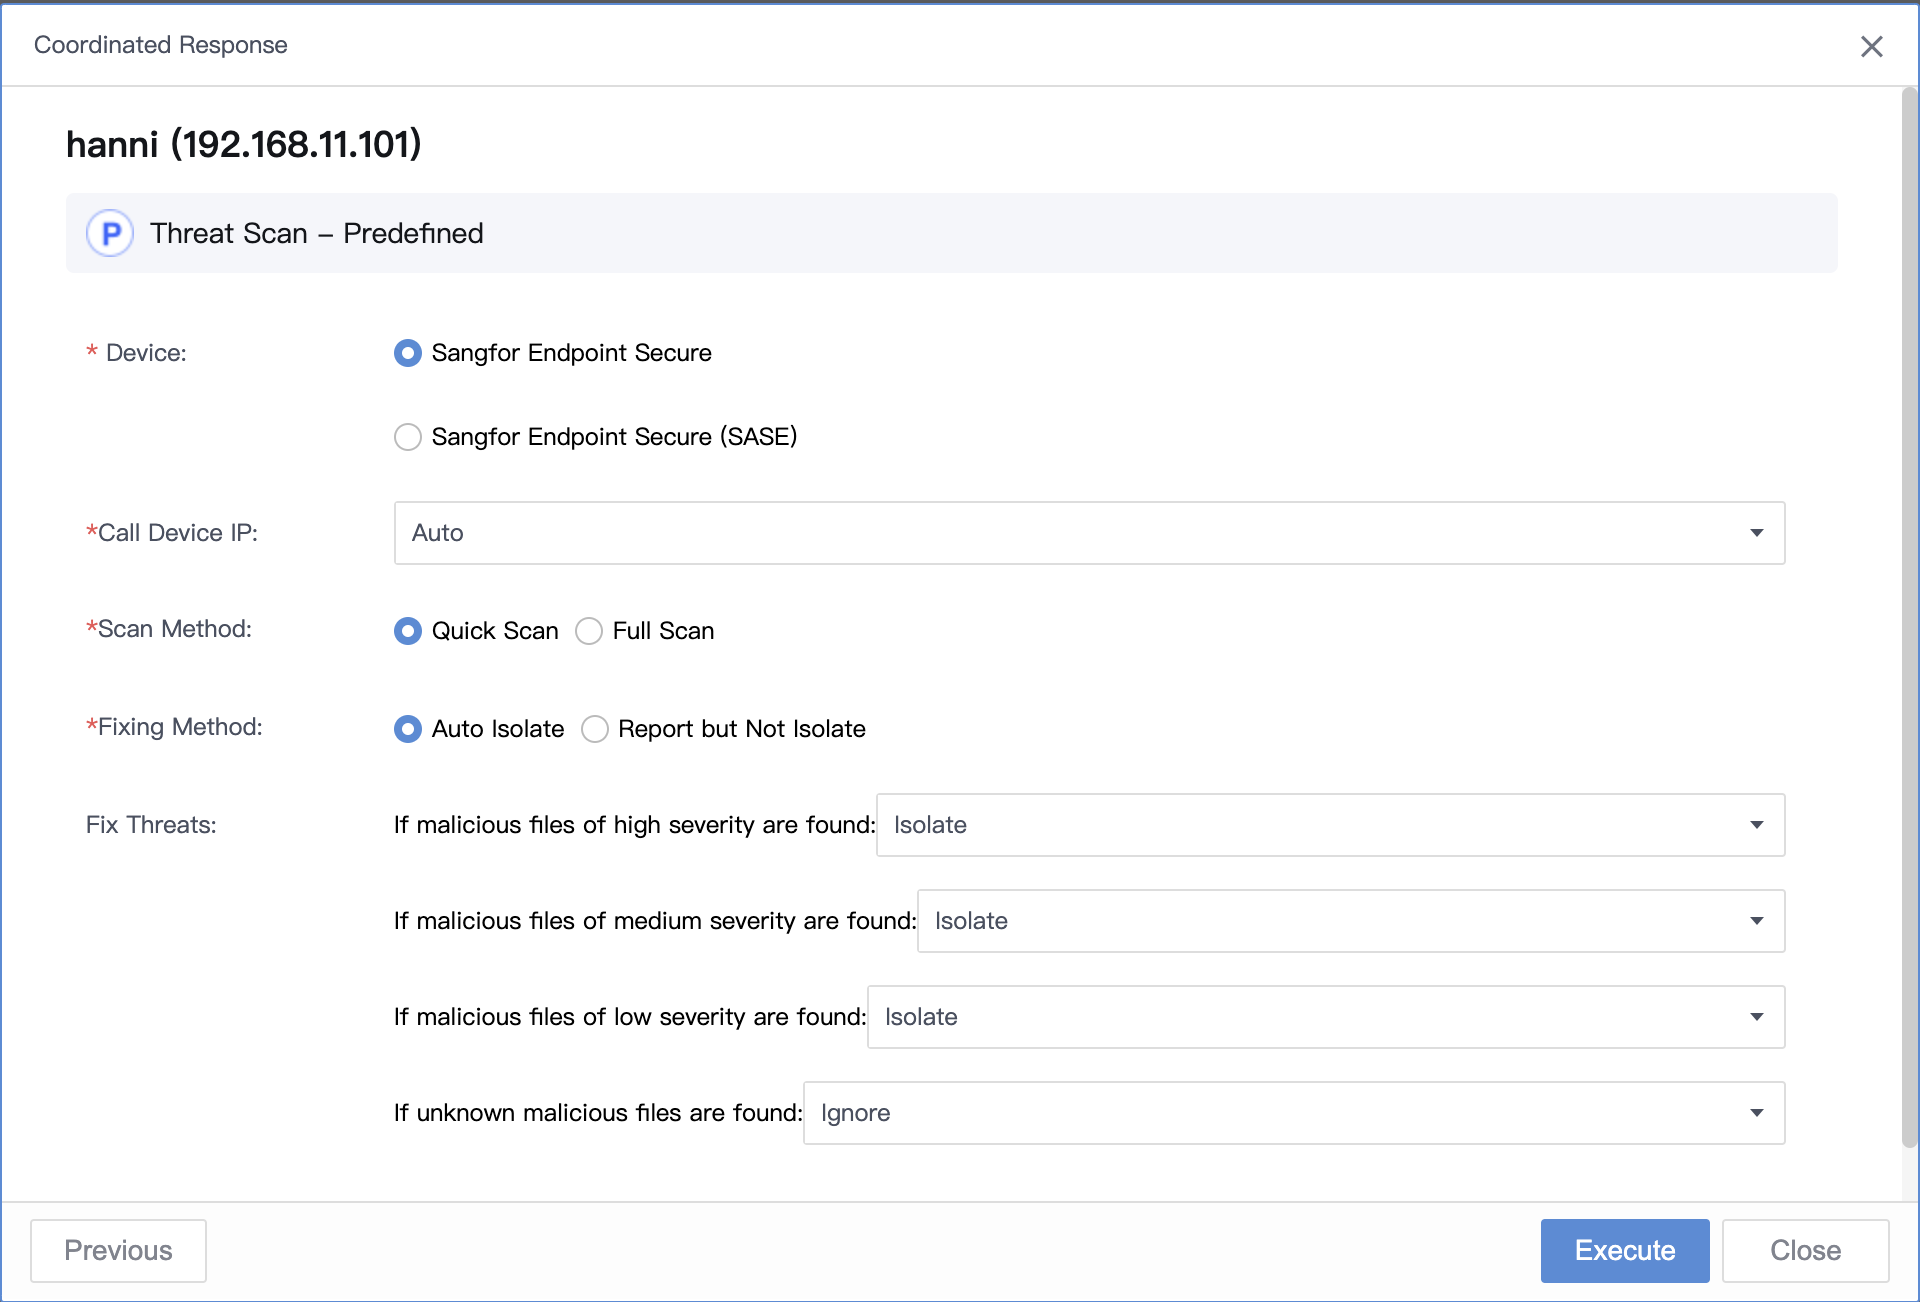
Task: Go back with the Previous button
Action: click(118, 1250)
